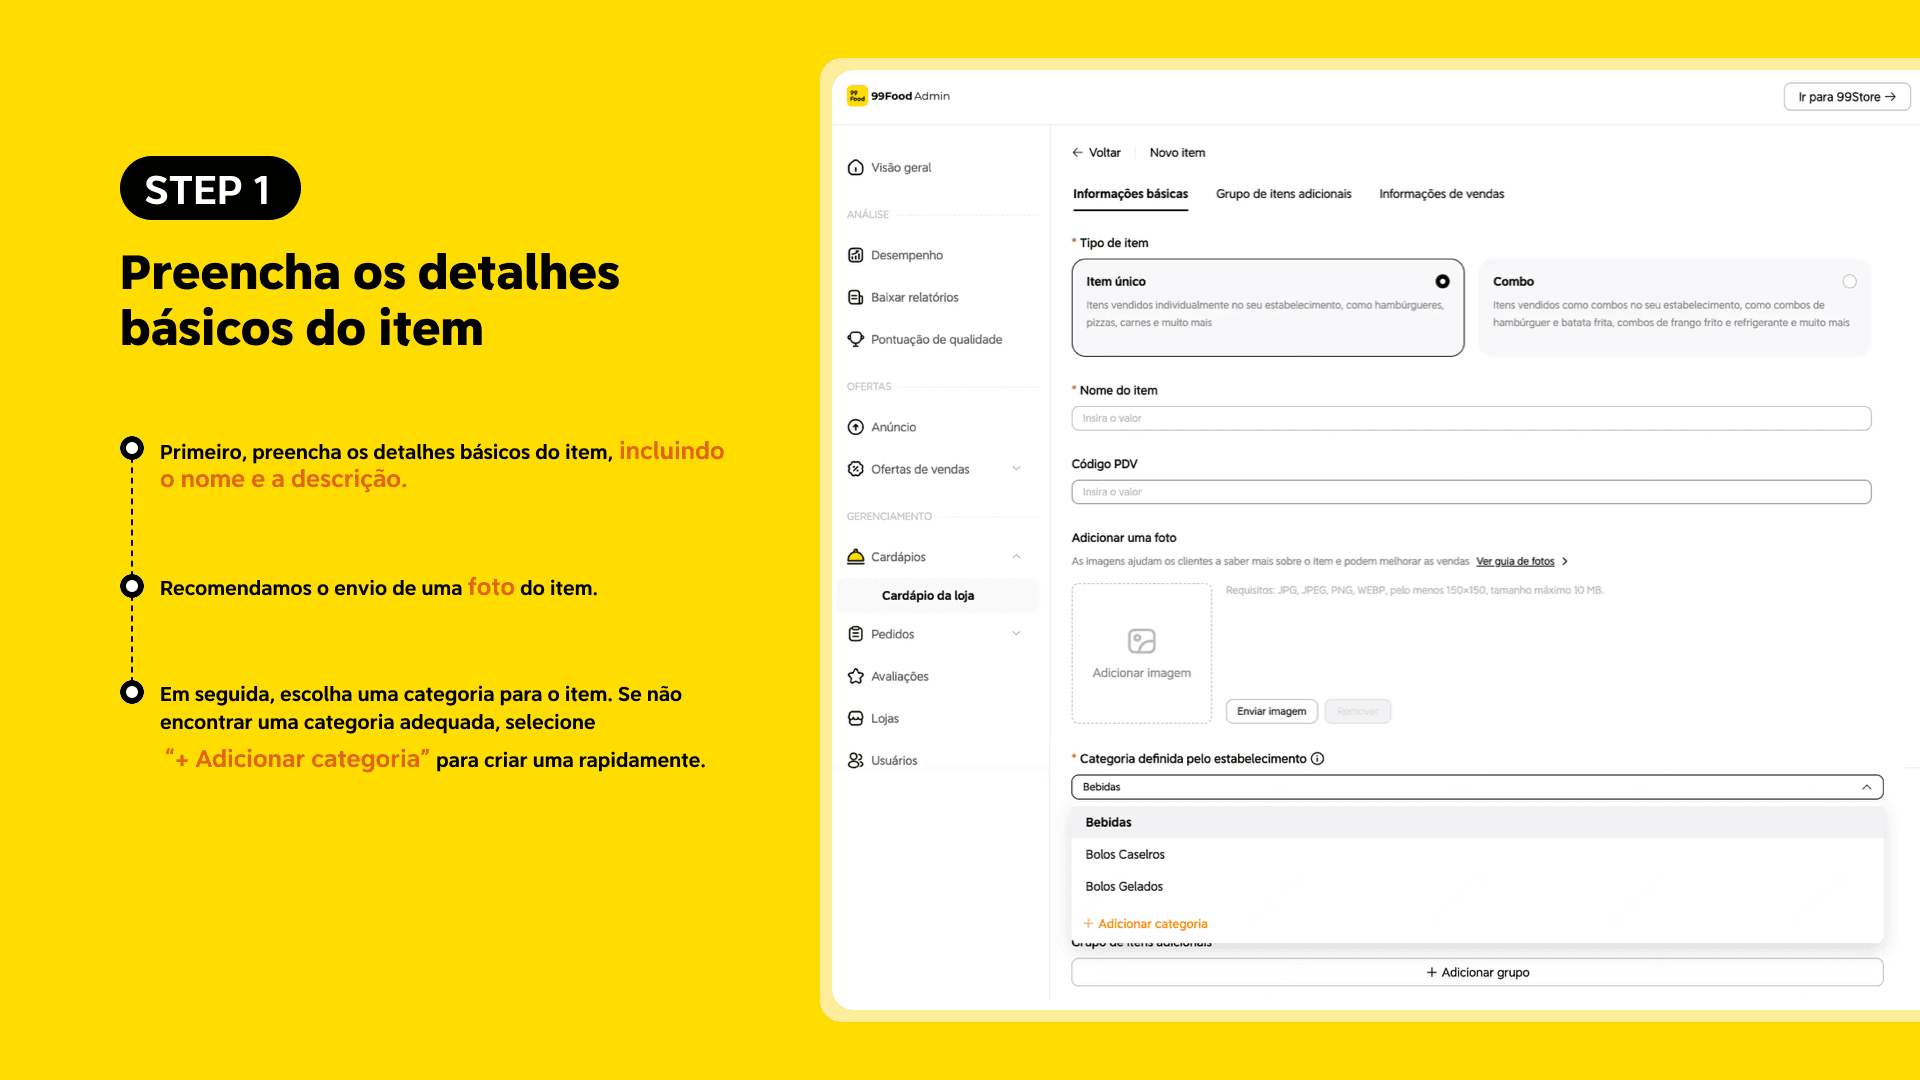Click the Pontuação de qualidade trophy icon
The width and height of the screenshot is (1920, 1080).
tap(856, 339)
